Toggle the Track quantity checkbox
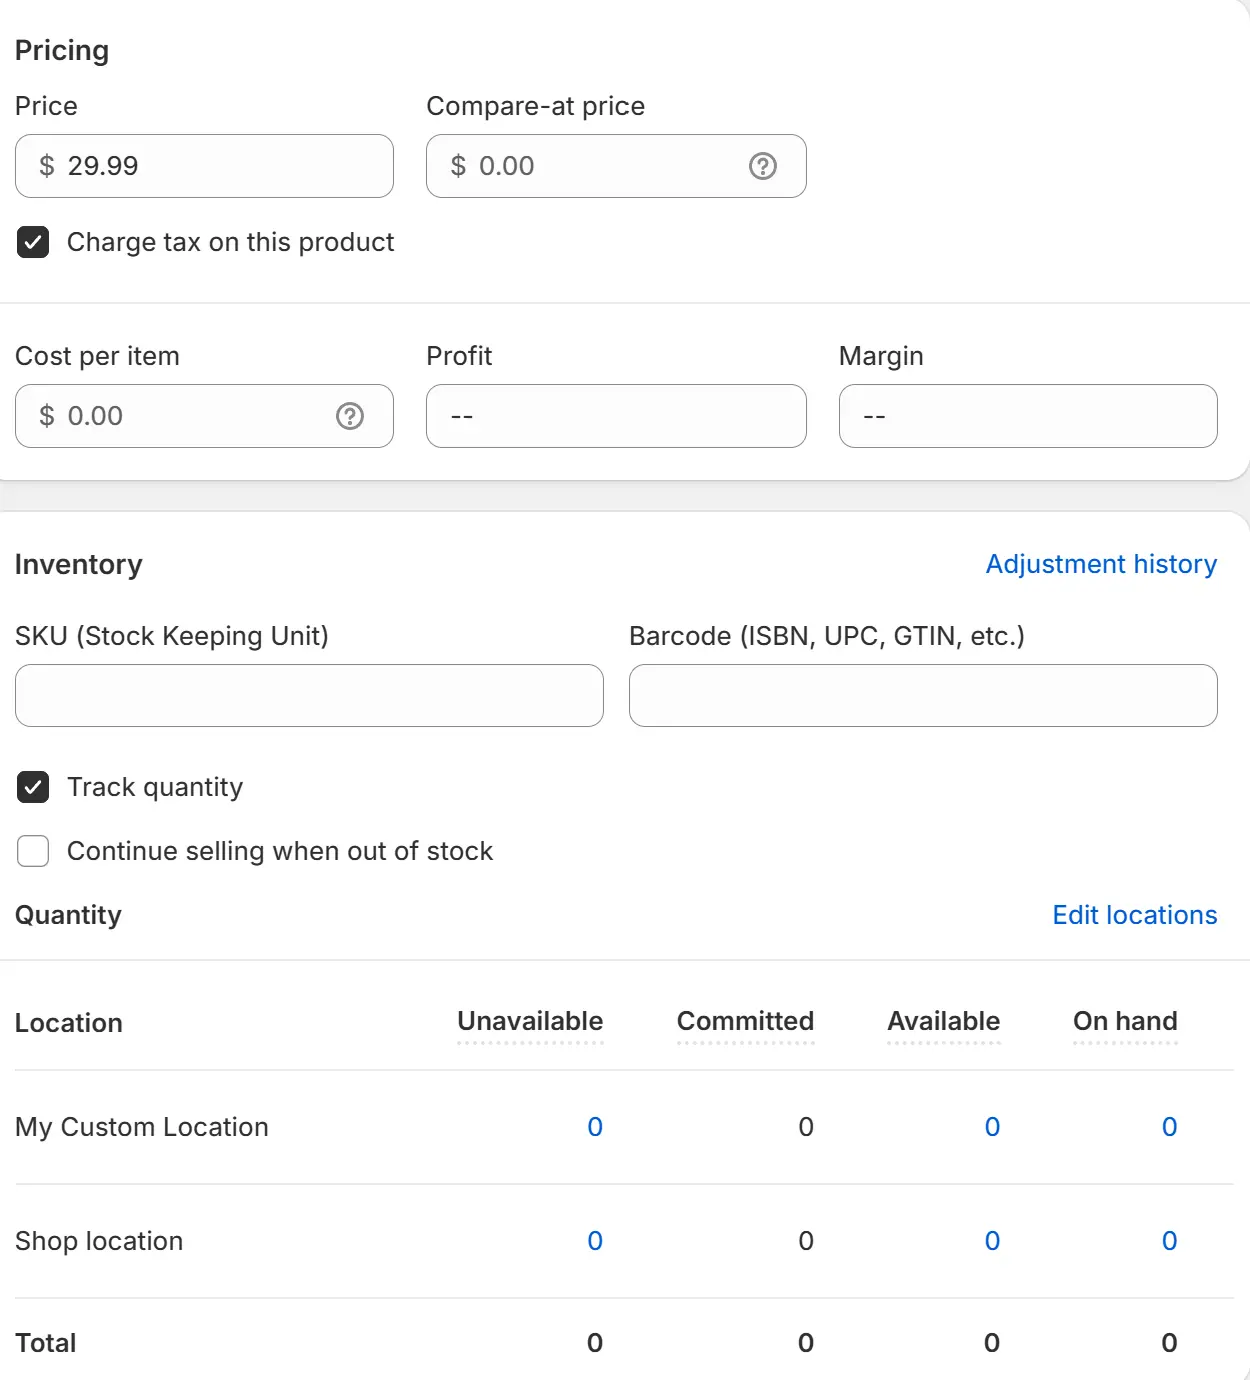The width and height of the screenshot is (1250, 1380). [33, 787]
